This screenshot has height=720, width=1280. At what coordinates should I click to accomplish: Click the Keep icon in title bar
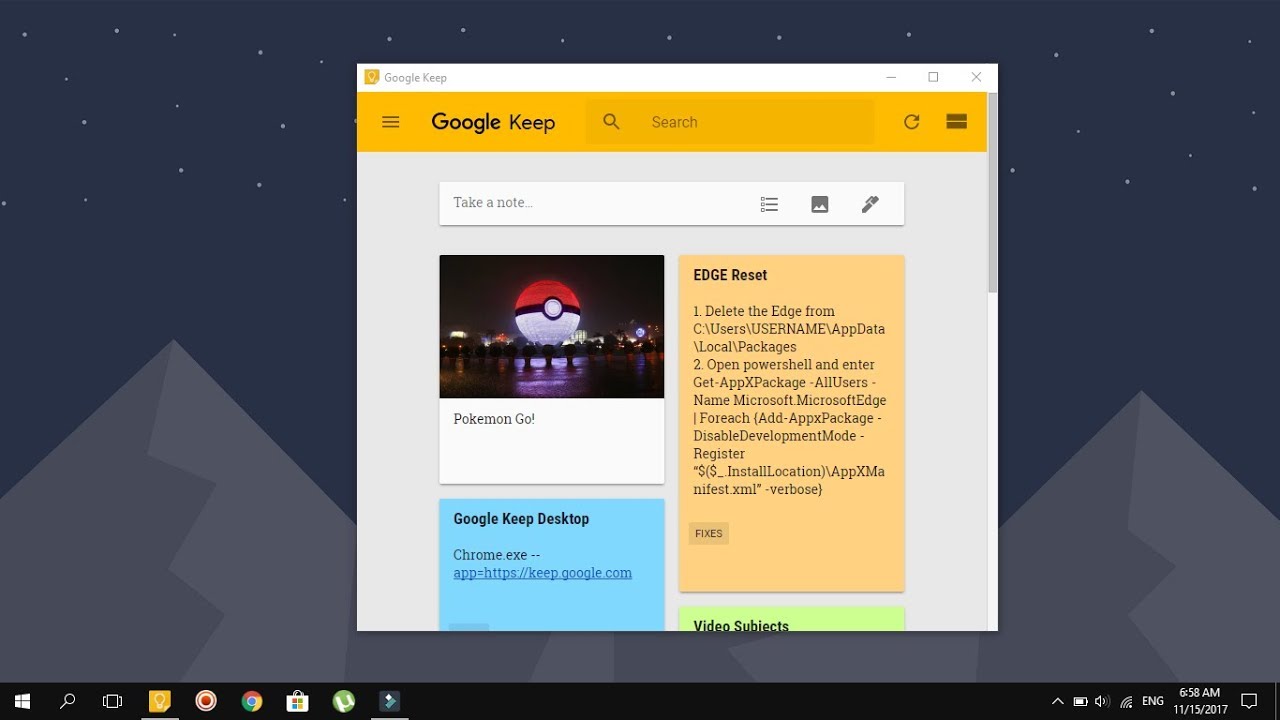(372, 77)
